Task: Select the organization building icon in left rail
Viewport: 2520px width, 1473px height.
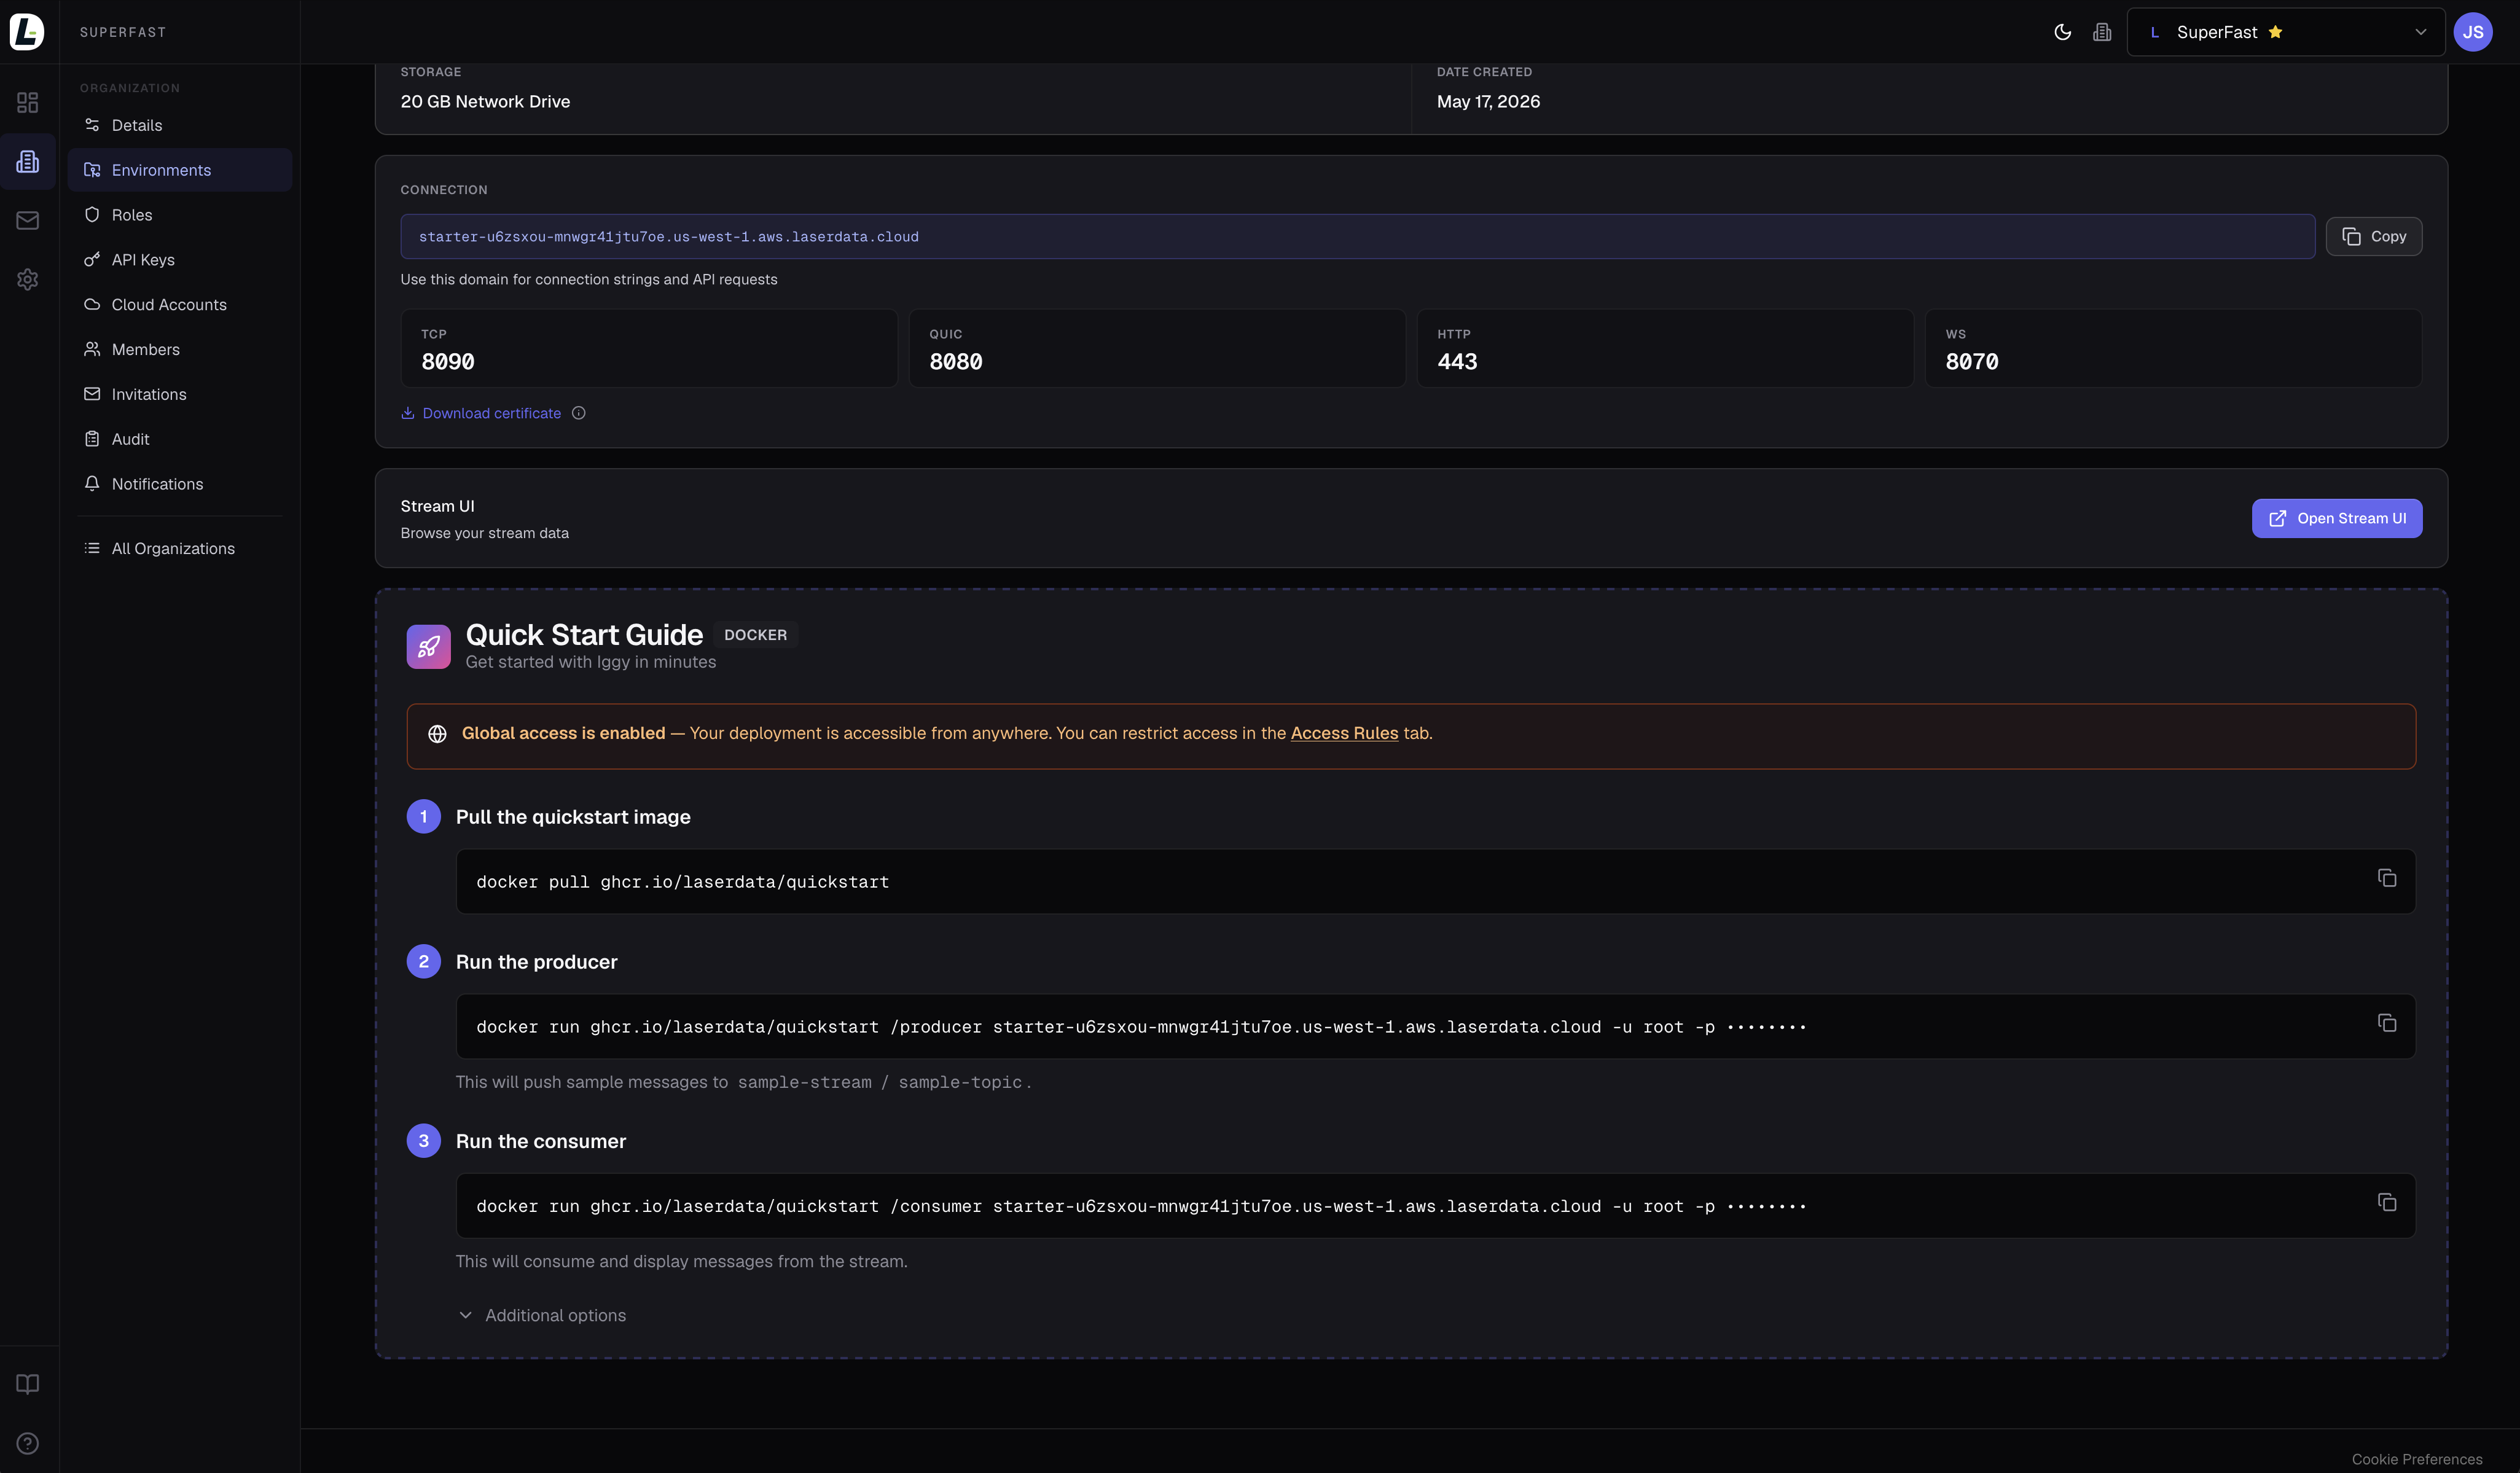Action: (28, 161)
